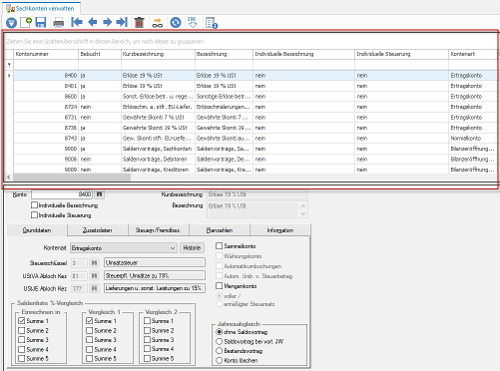The height and width of the screenshot is (371, 500).
Task: Select Saldovortrag bei vorl. JW option
Action: 219,341
